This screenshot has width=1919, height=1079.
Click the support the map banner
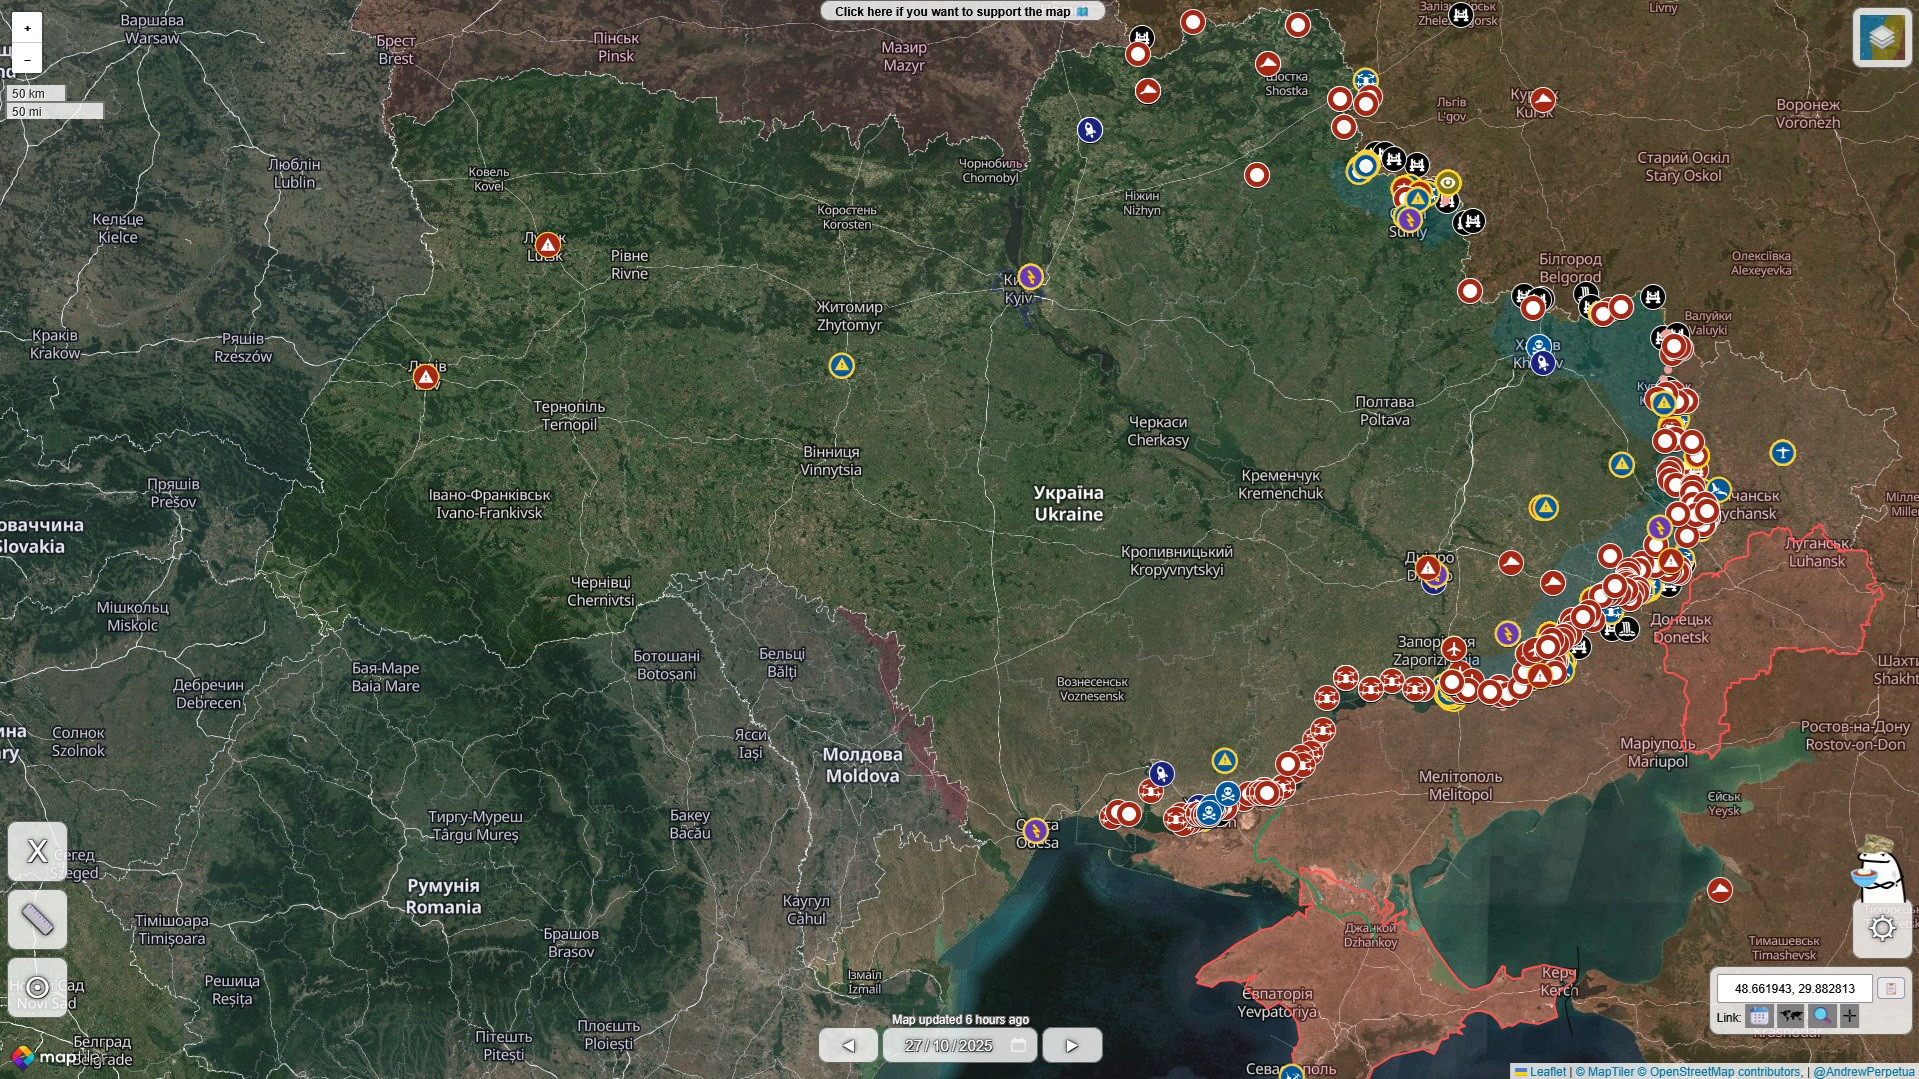pyautogui.click(x=961, y=12)
